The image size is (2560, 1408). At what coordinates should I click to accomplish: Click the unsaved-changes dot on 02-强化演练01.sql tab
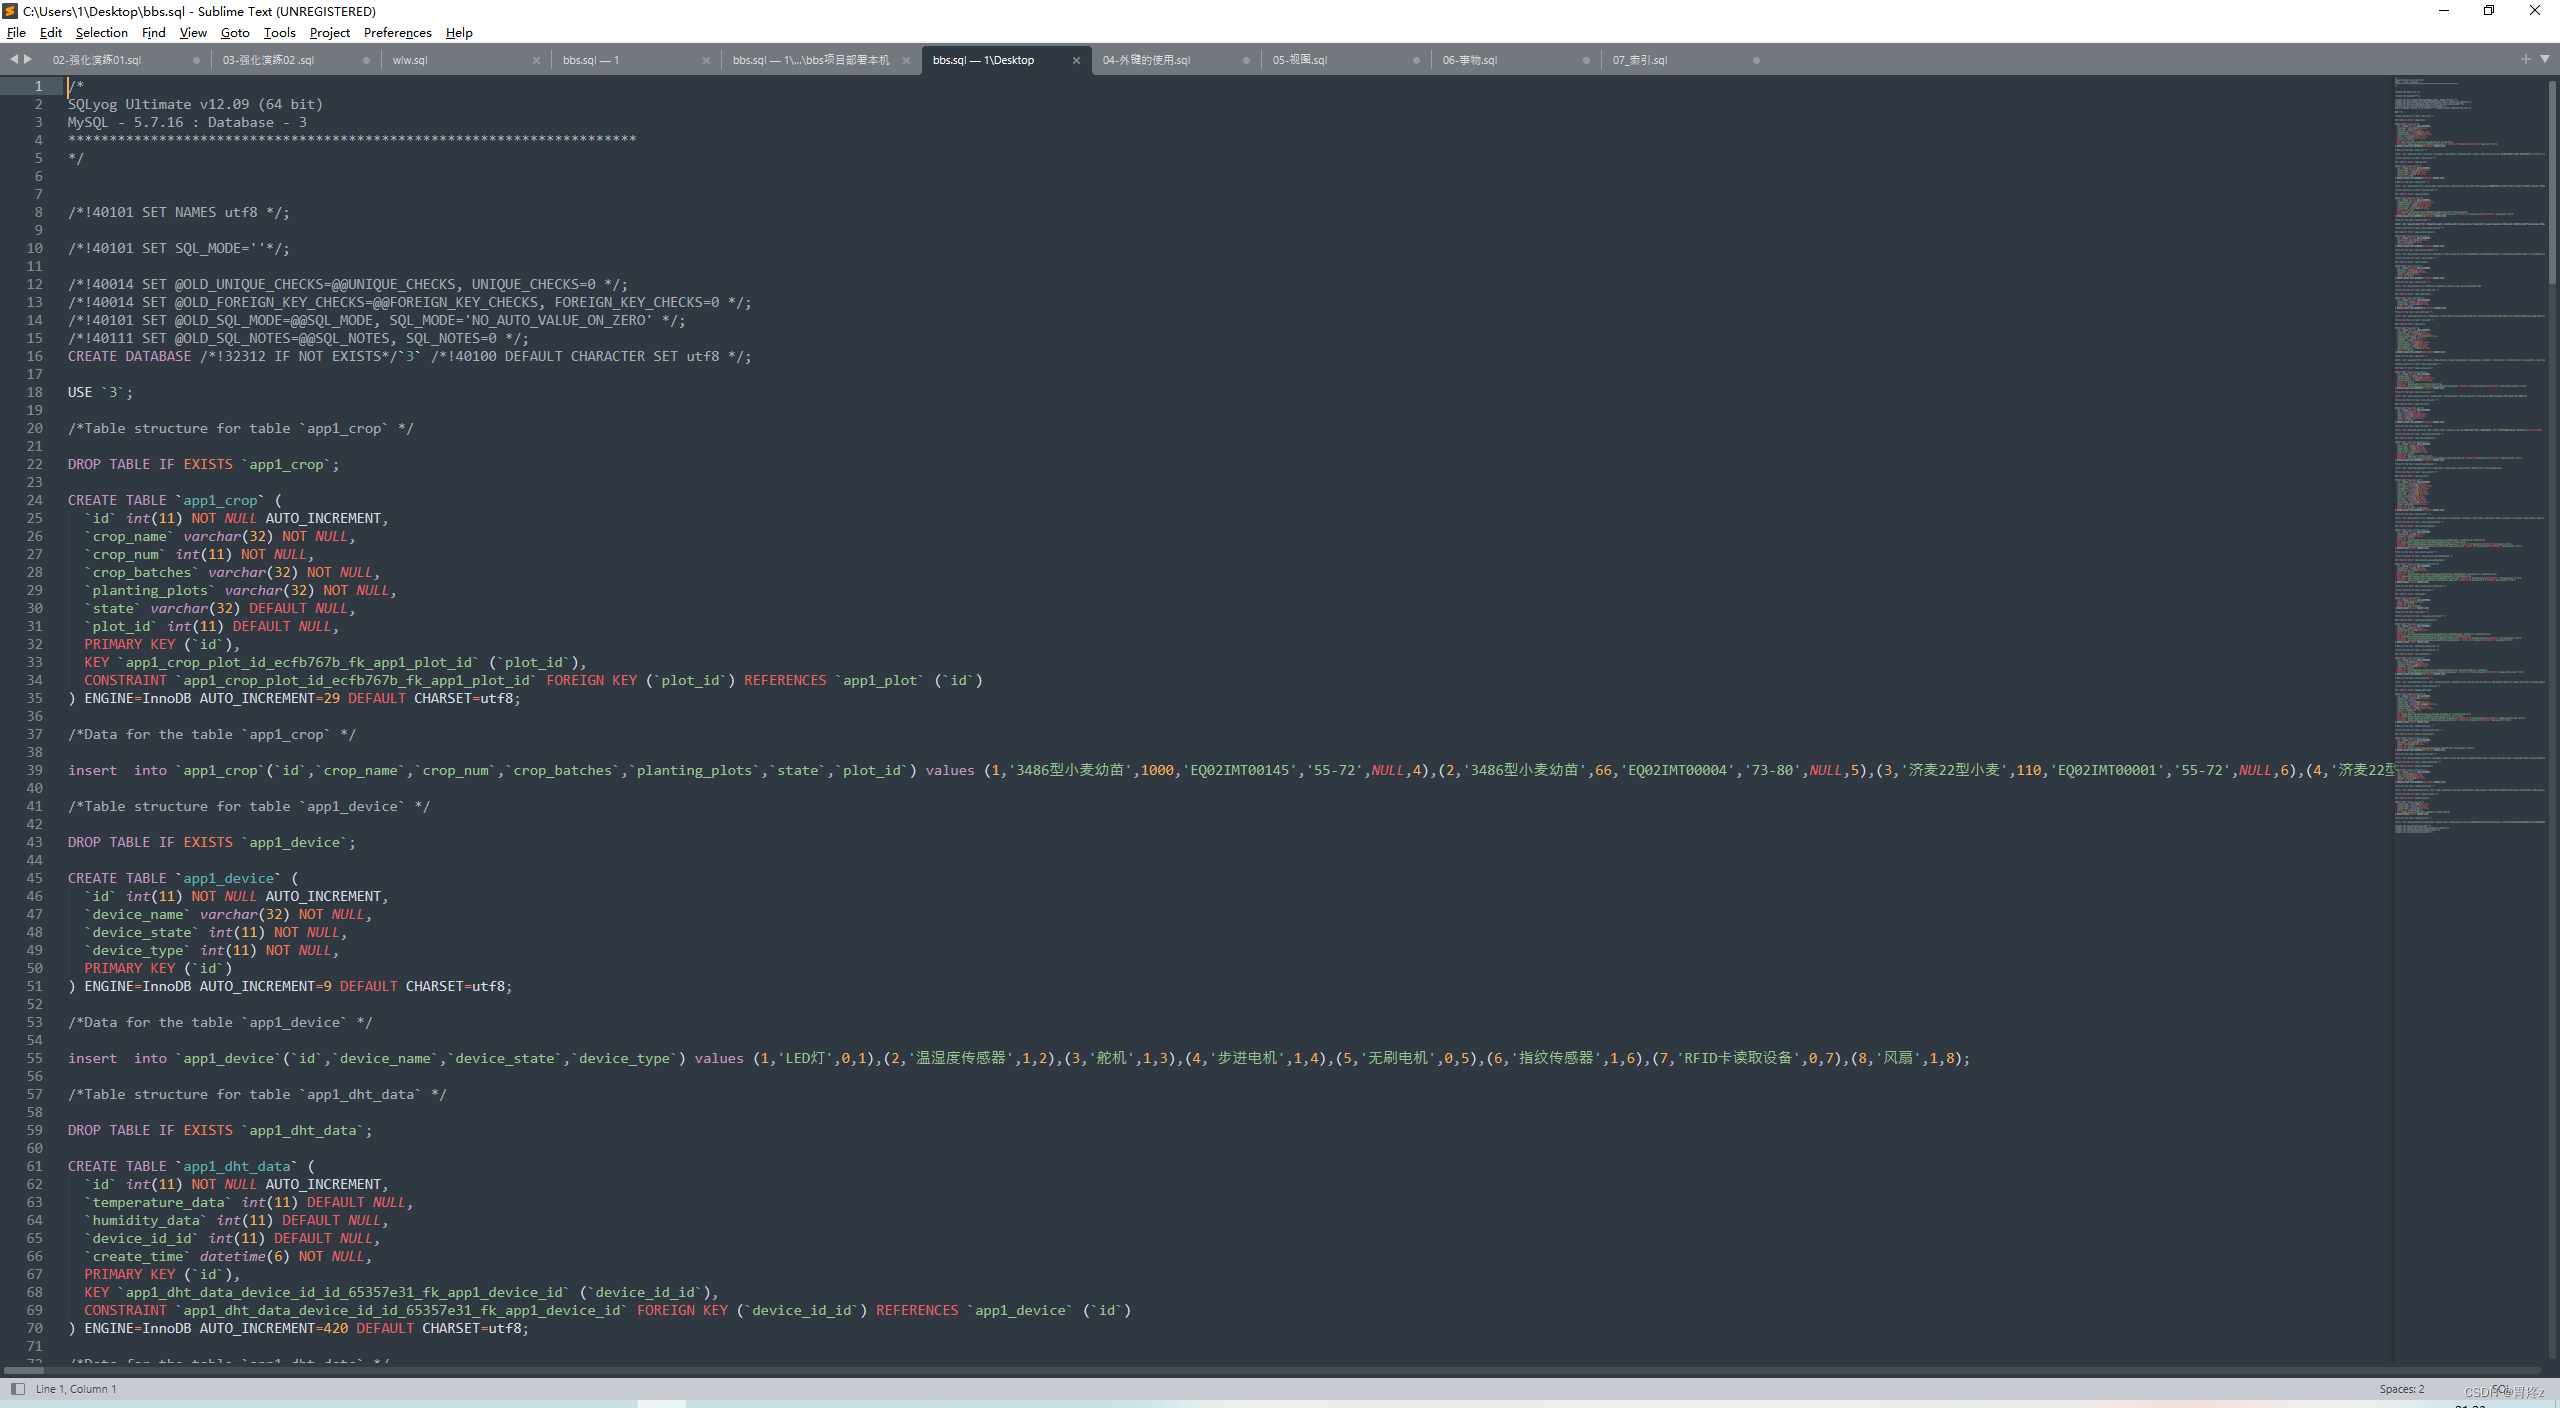click(196, 60)
